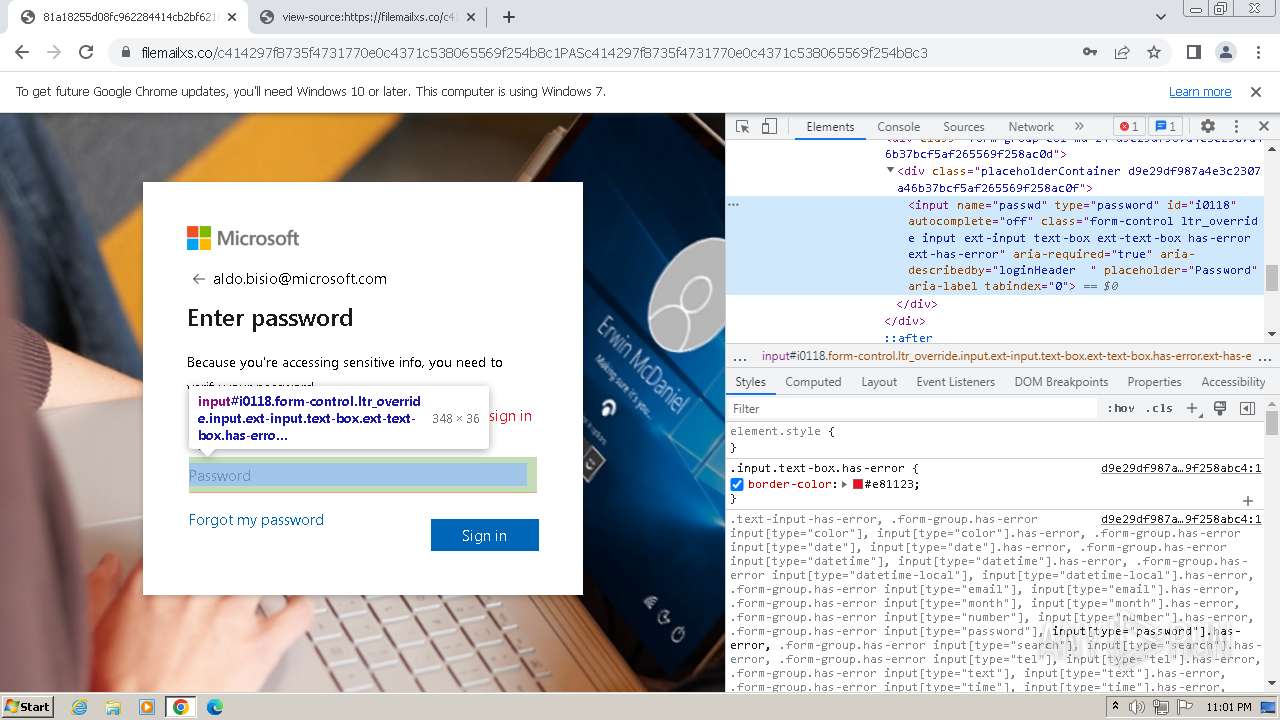Show more DevTools panels chevron
The height and width of the screenshot is (720, 1280).
coord(1079,127)
